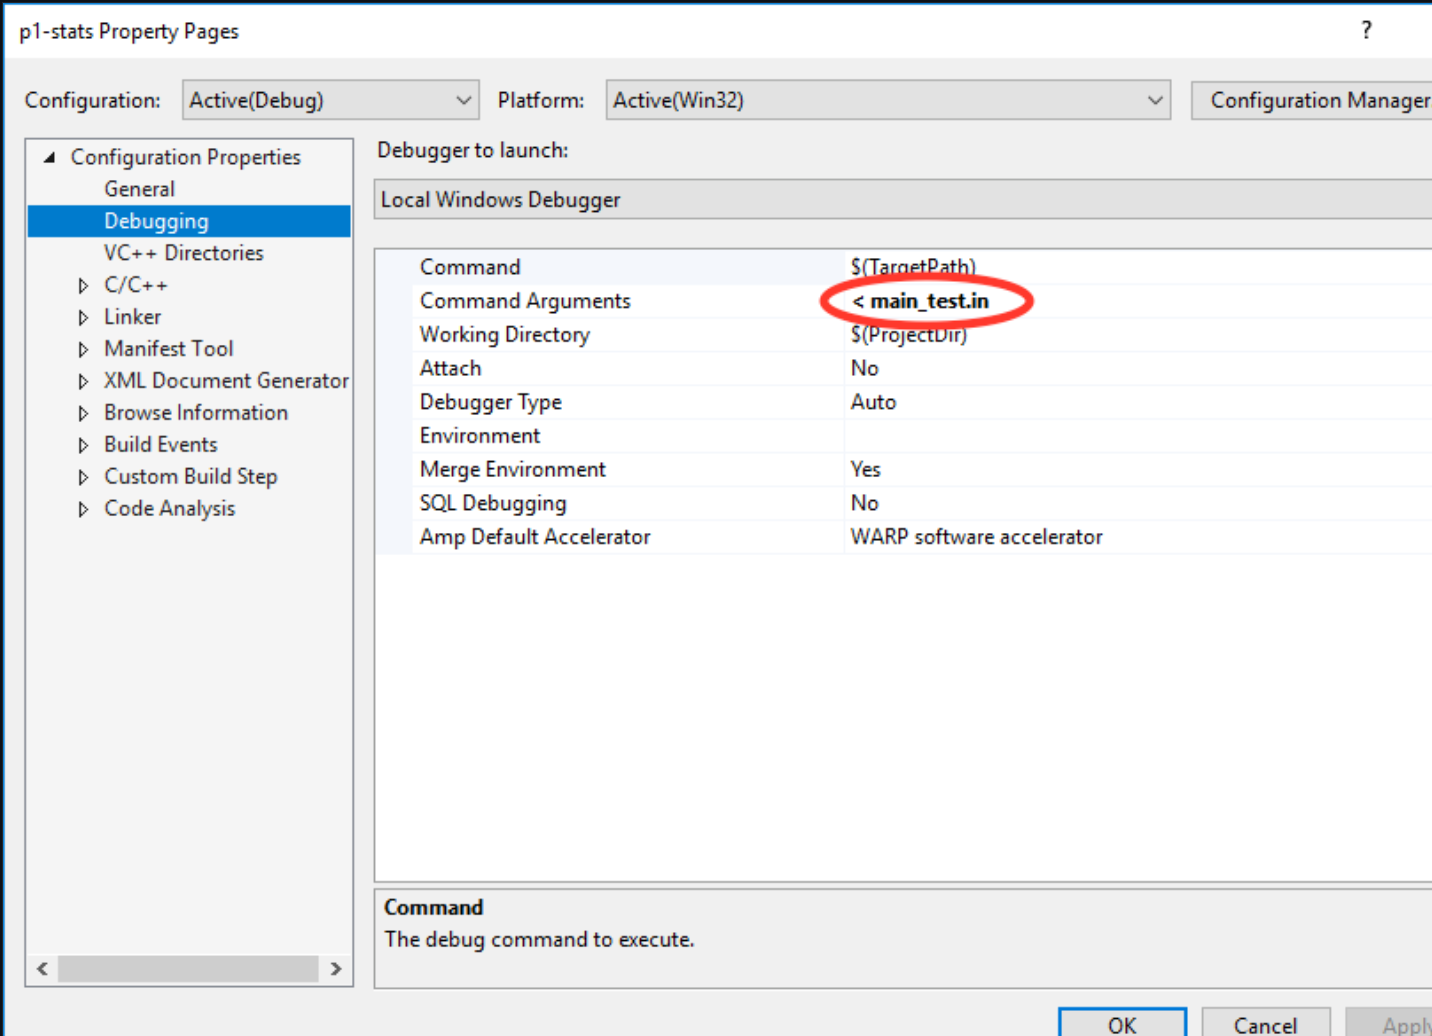Expand the C/C++ tree node
The width and height of the screenshot is (1432, 1036).
tap(83, 286)
